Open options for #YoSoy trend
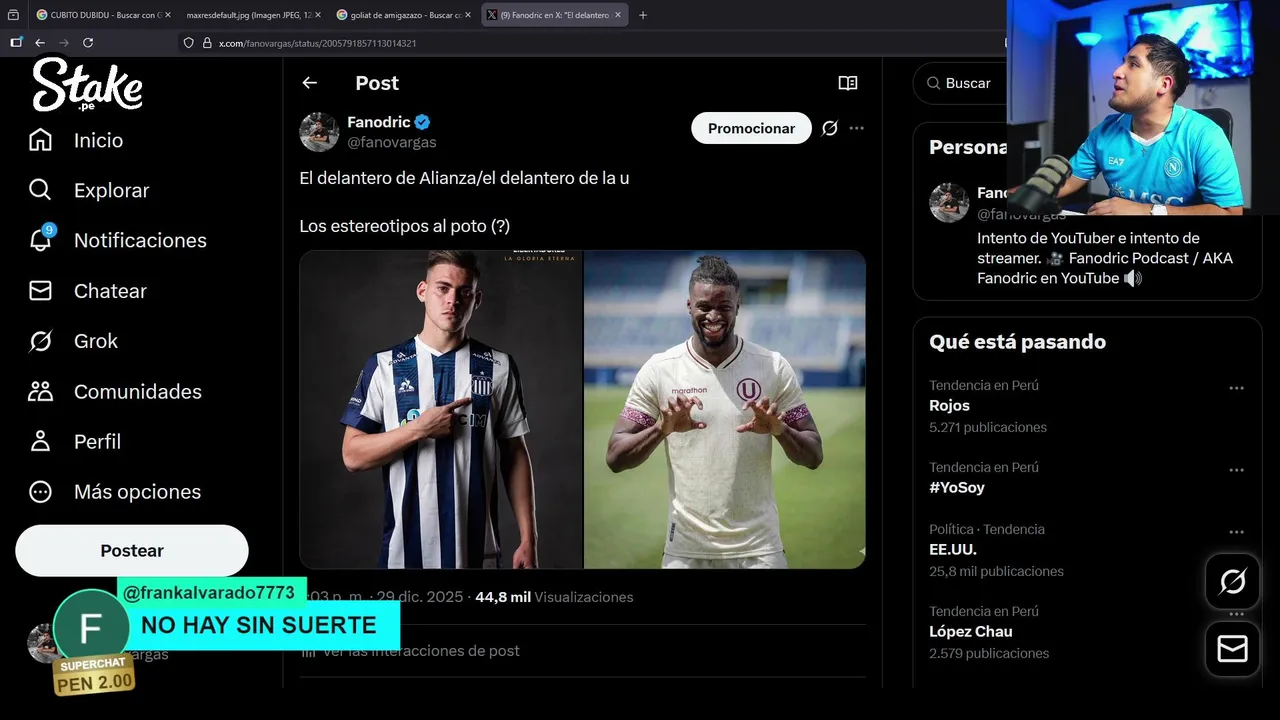The image size is (1280, 720). click(x=1236, y=470)
